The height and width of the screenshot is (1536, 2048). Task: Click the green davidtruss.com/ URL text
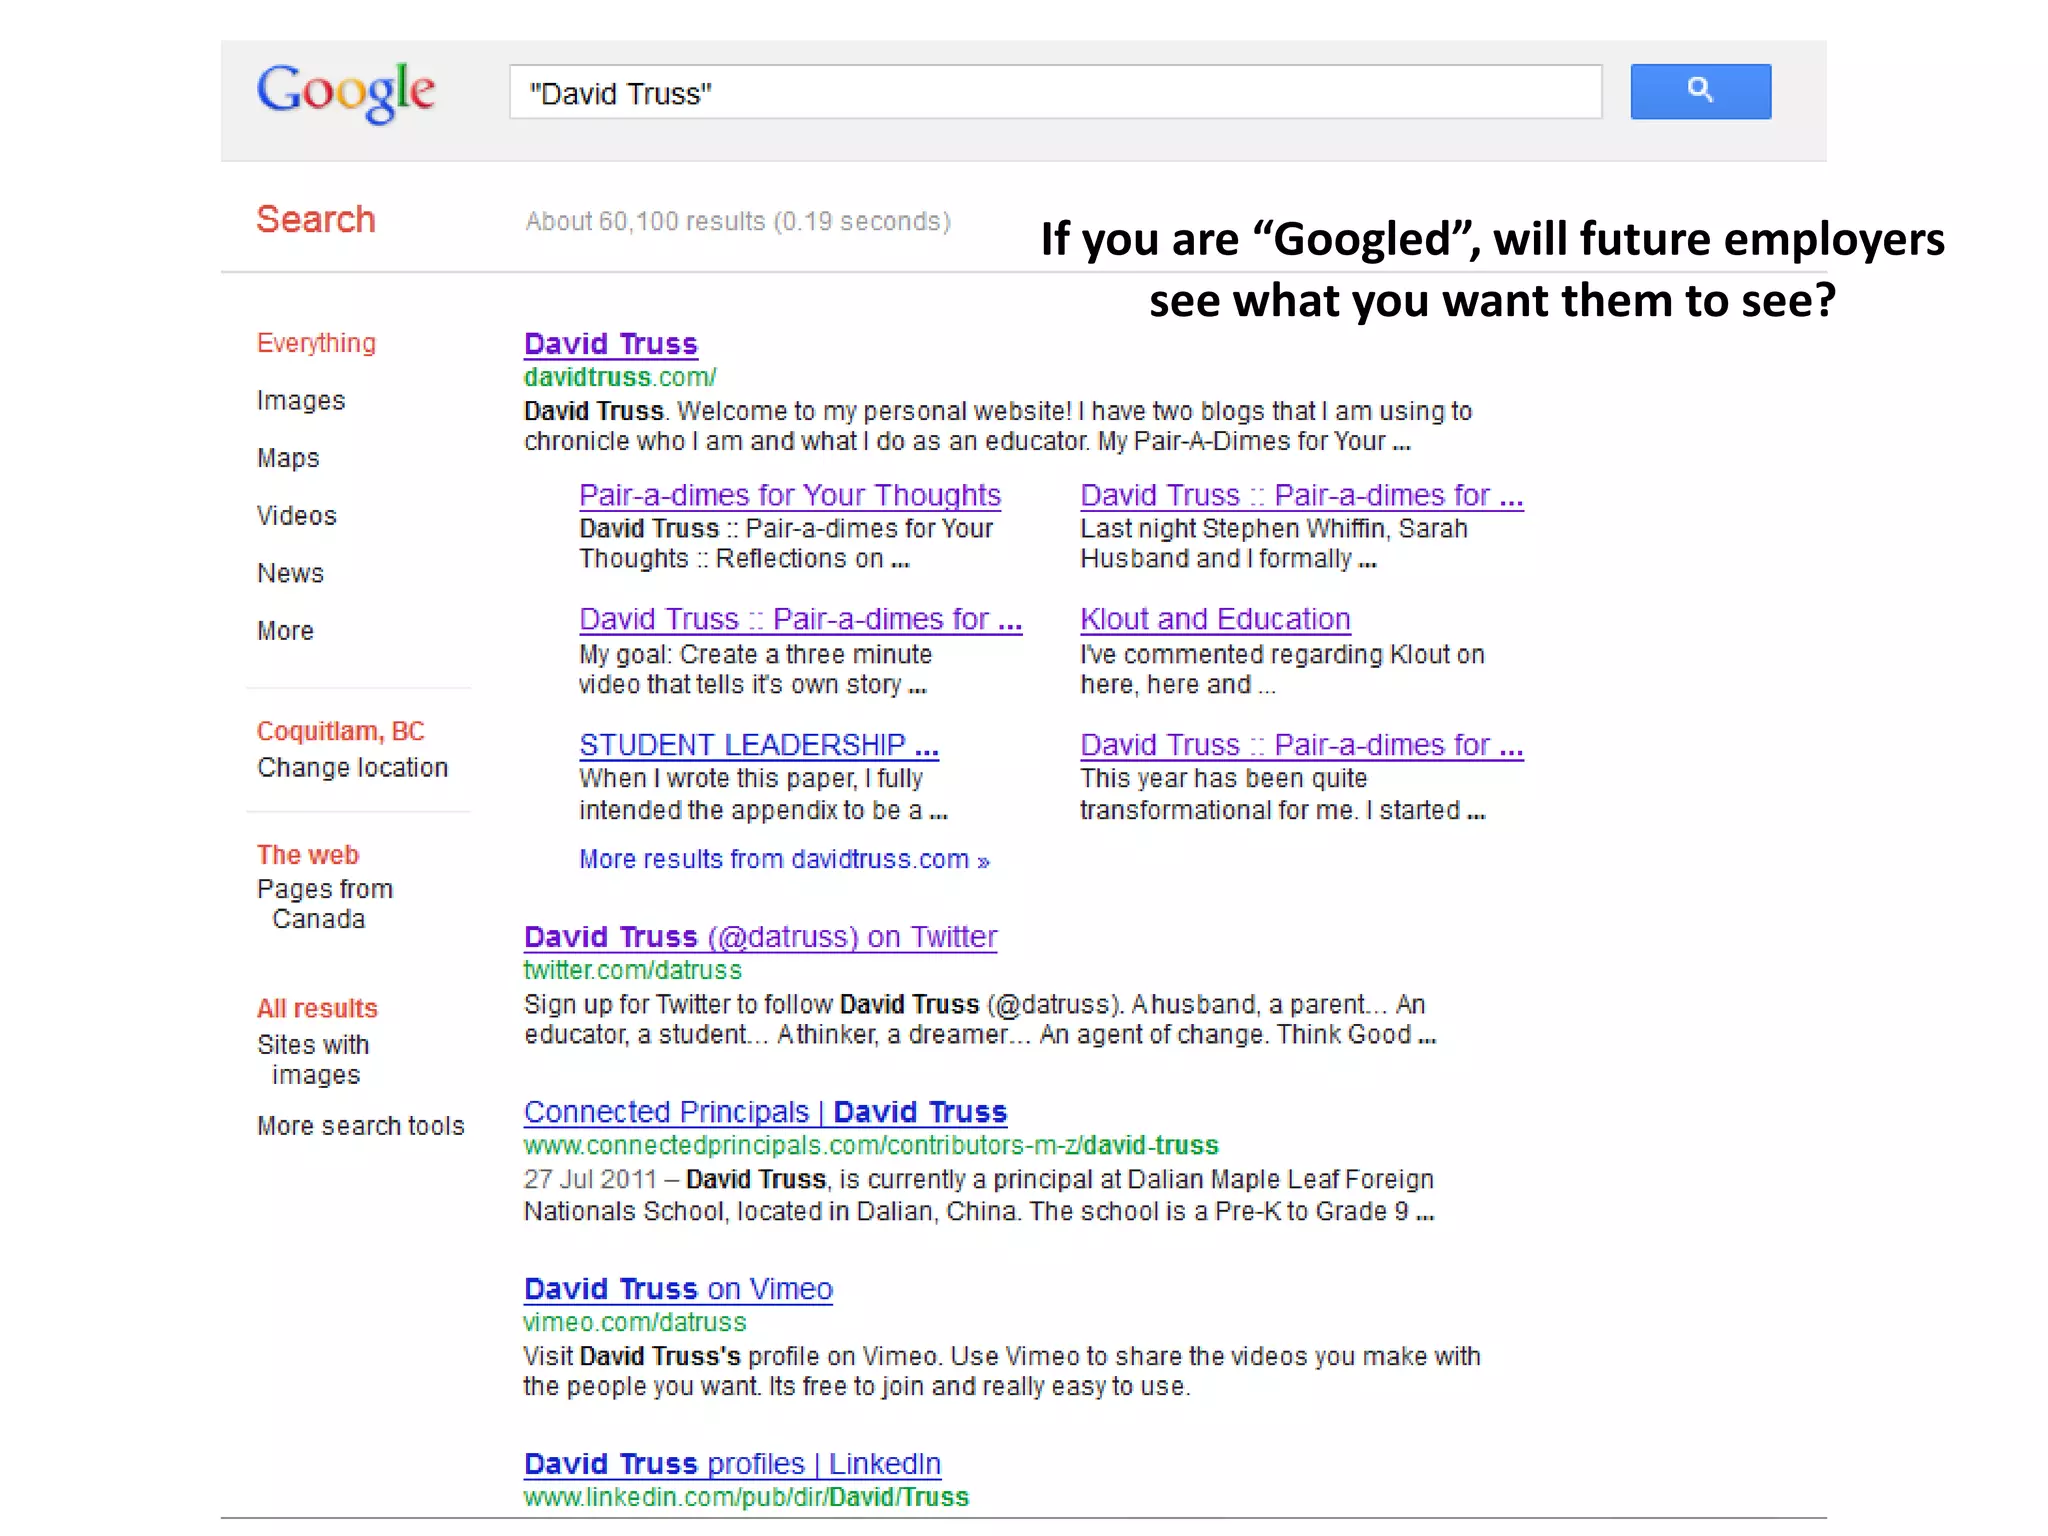point(620,377)
